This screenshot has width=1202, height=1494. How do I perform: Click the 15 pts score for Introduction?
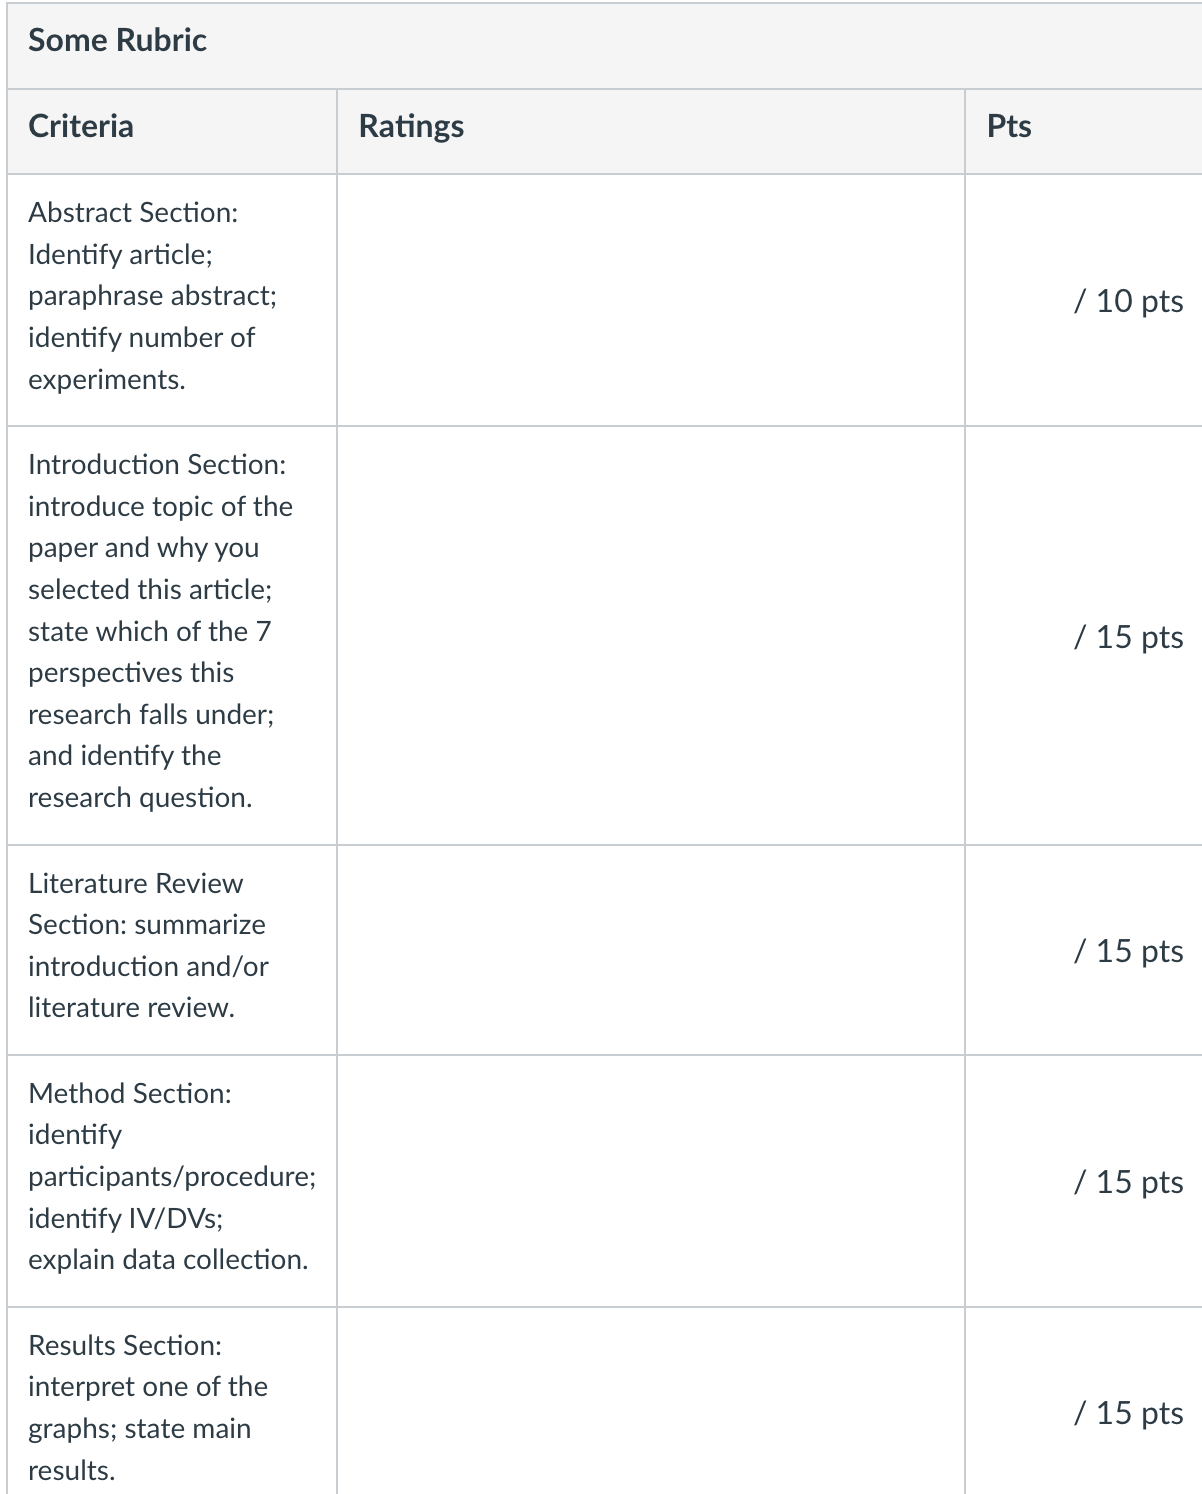(x=1128, y=637)
